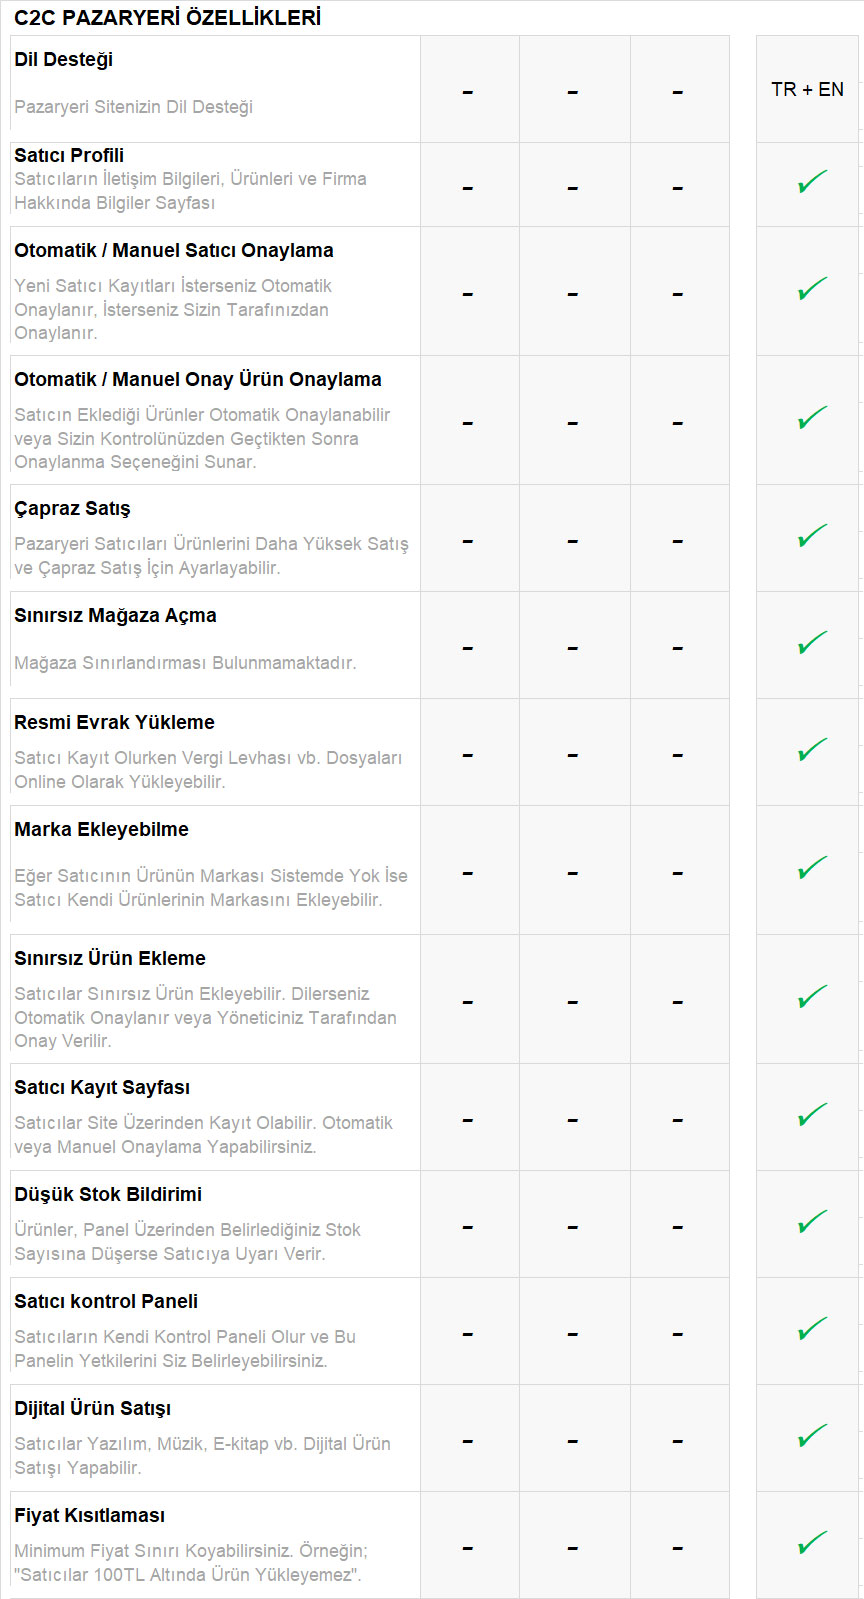The image size is (864, 1599).
Task: Click the Otomatik / Manuel Satıcı Onaylama title
Action: point(173,251)
